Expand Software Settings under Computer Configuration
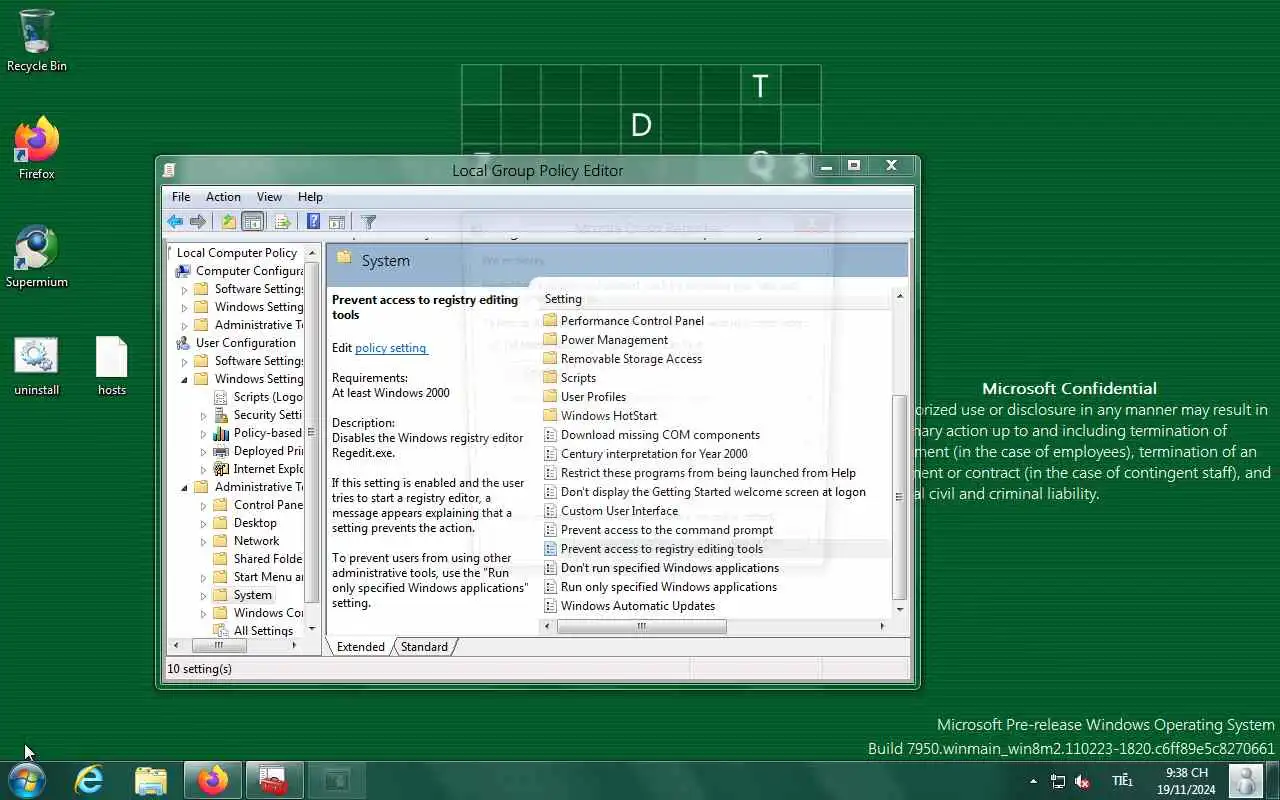The image size is (1280, 800). 184,290
